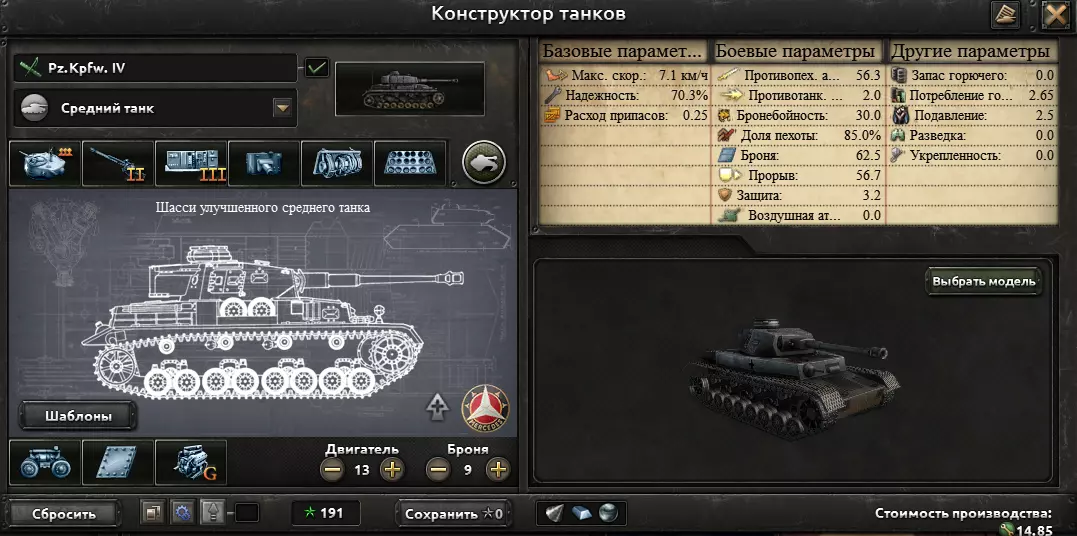Click the Pz.Kpfw. IV name field
The image size is (1077, 536).
[155, 68]
